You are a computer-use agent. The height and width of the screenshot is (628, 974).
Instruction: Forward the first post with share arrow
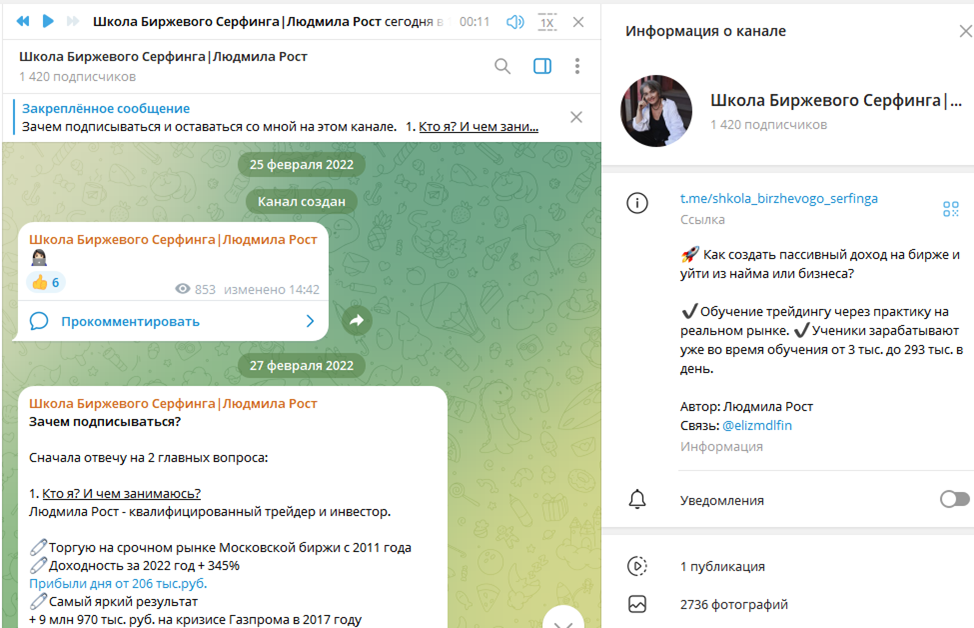click(357, 321)
